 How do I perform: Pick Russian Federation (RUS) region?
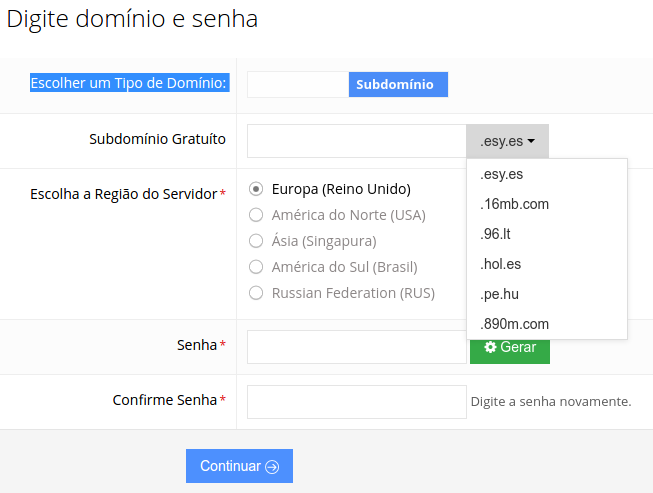click(x=256, y=293)
